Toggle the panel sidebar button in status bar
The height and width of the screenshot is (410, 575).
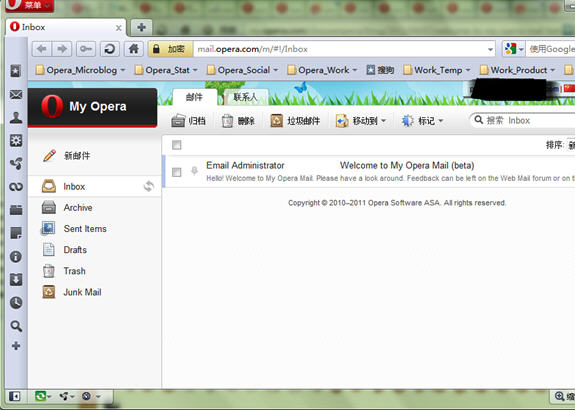15,396
